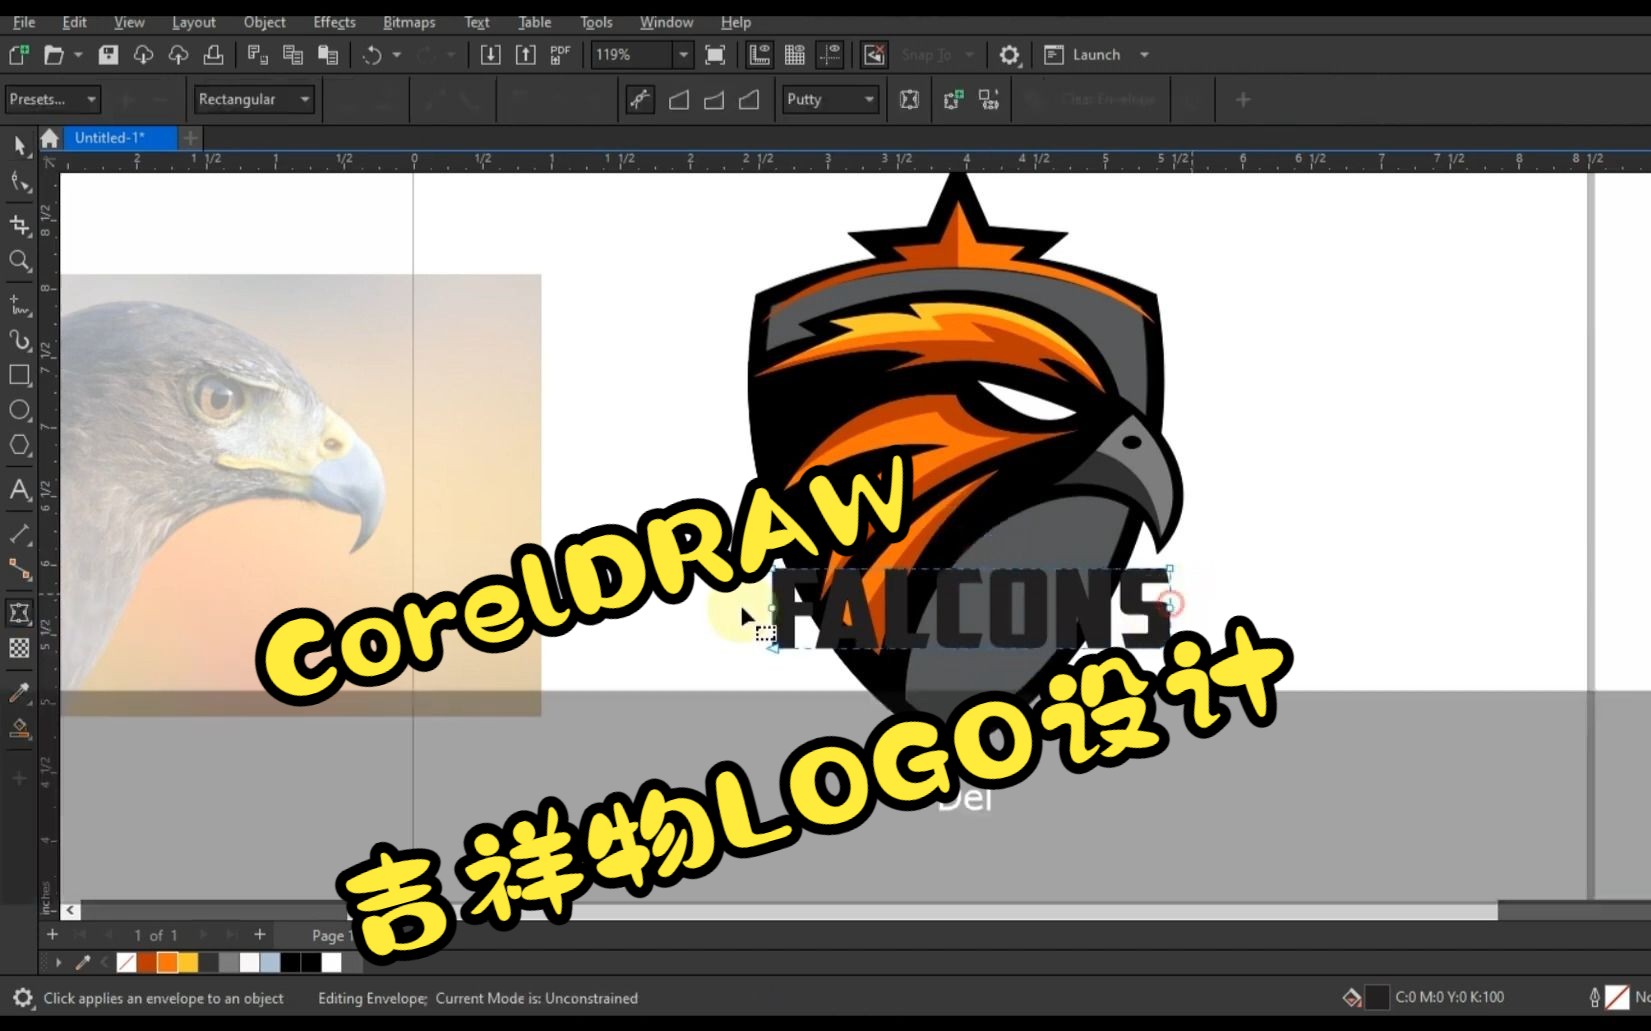1651x1031 pixels.
Task: Select the Freehand tool
Action: click(19, 304)
